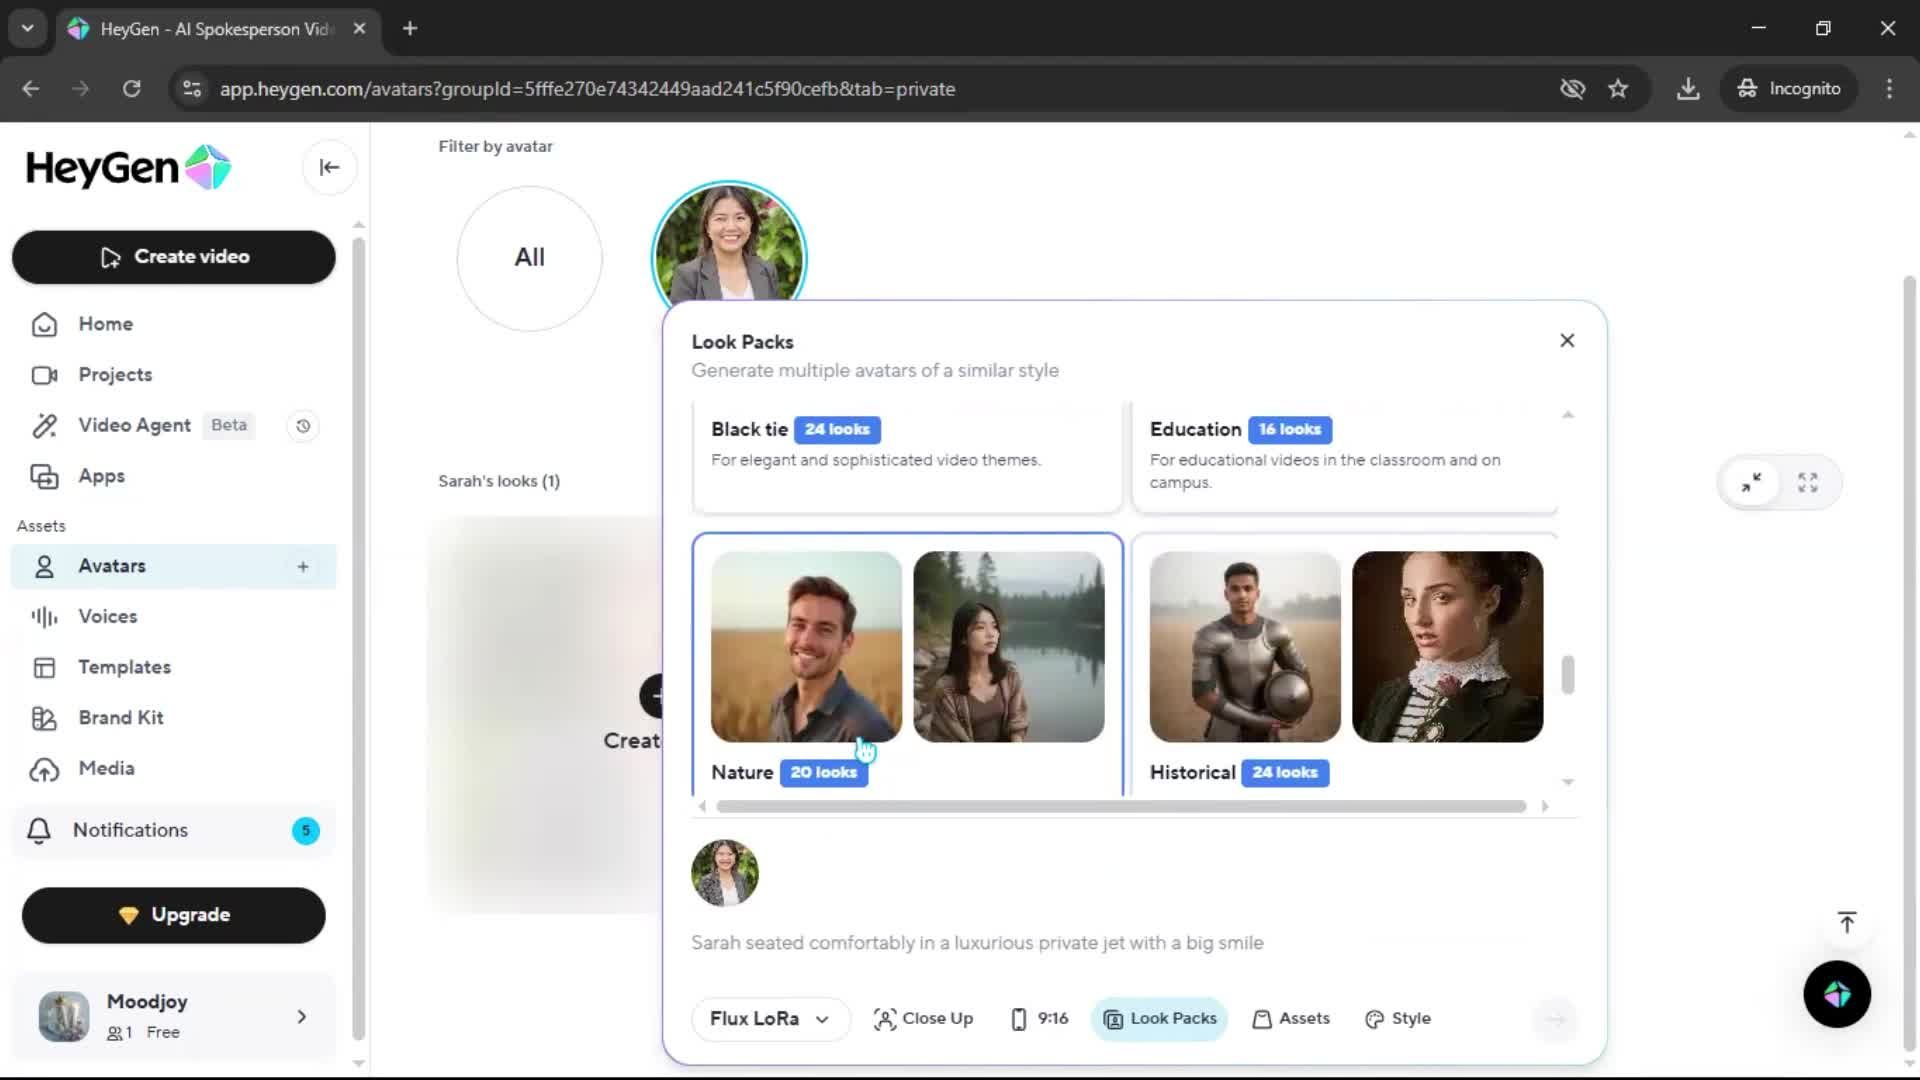Select Close Up framing option
The height and width of the screenshot is (1080, 1920).
pyautogui.click(x=922, y=1018)
